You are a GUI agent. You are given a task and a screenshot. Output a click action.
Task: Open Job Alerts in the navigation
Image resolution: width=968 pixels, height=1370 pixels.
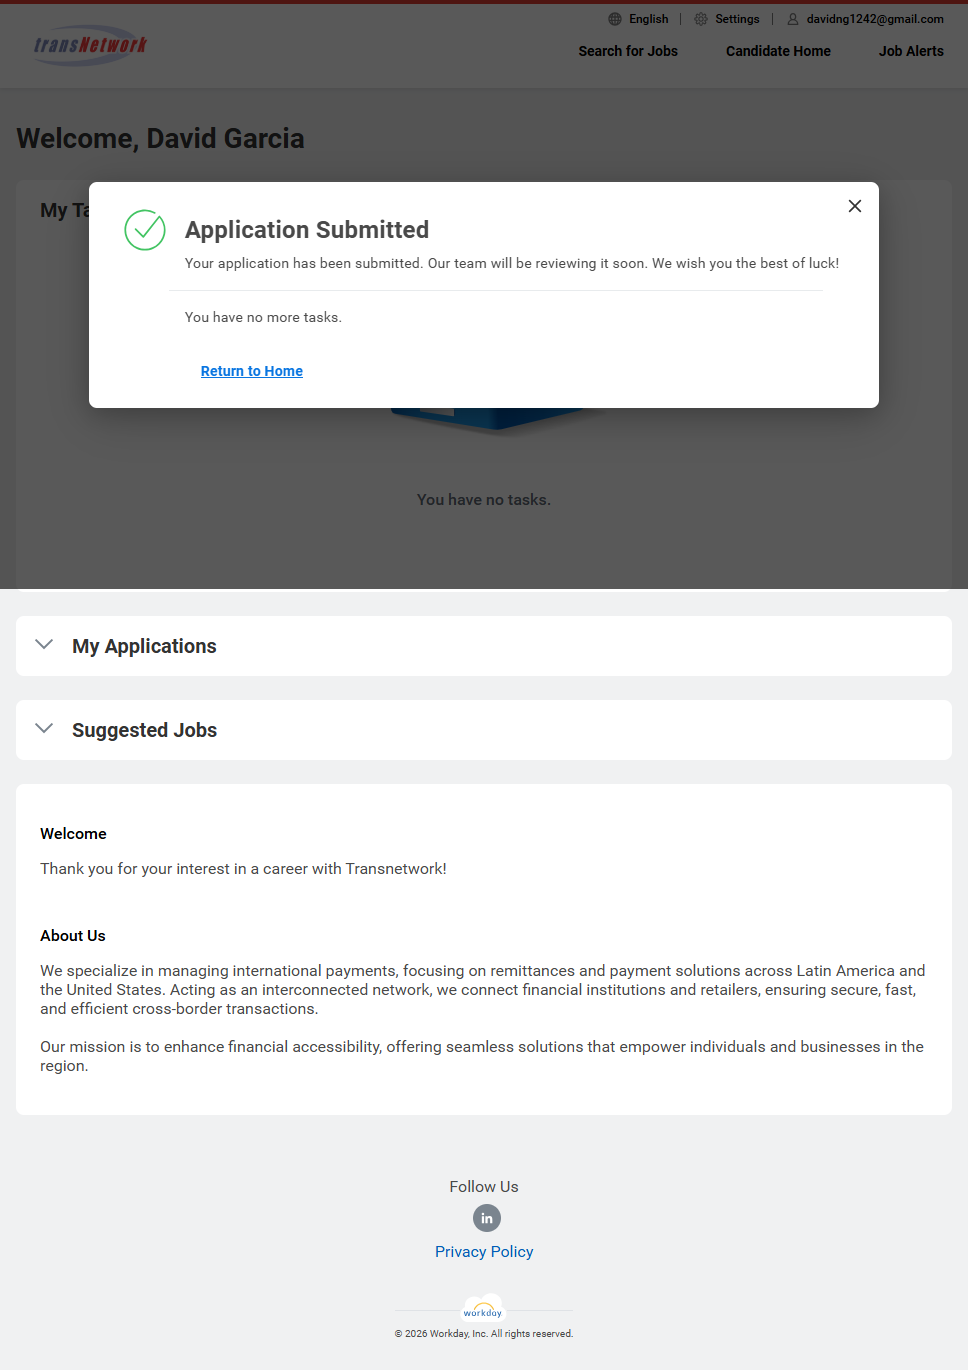pos(911,51)
